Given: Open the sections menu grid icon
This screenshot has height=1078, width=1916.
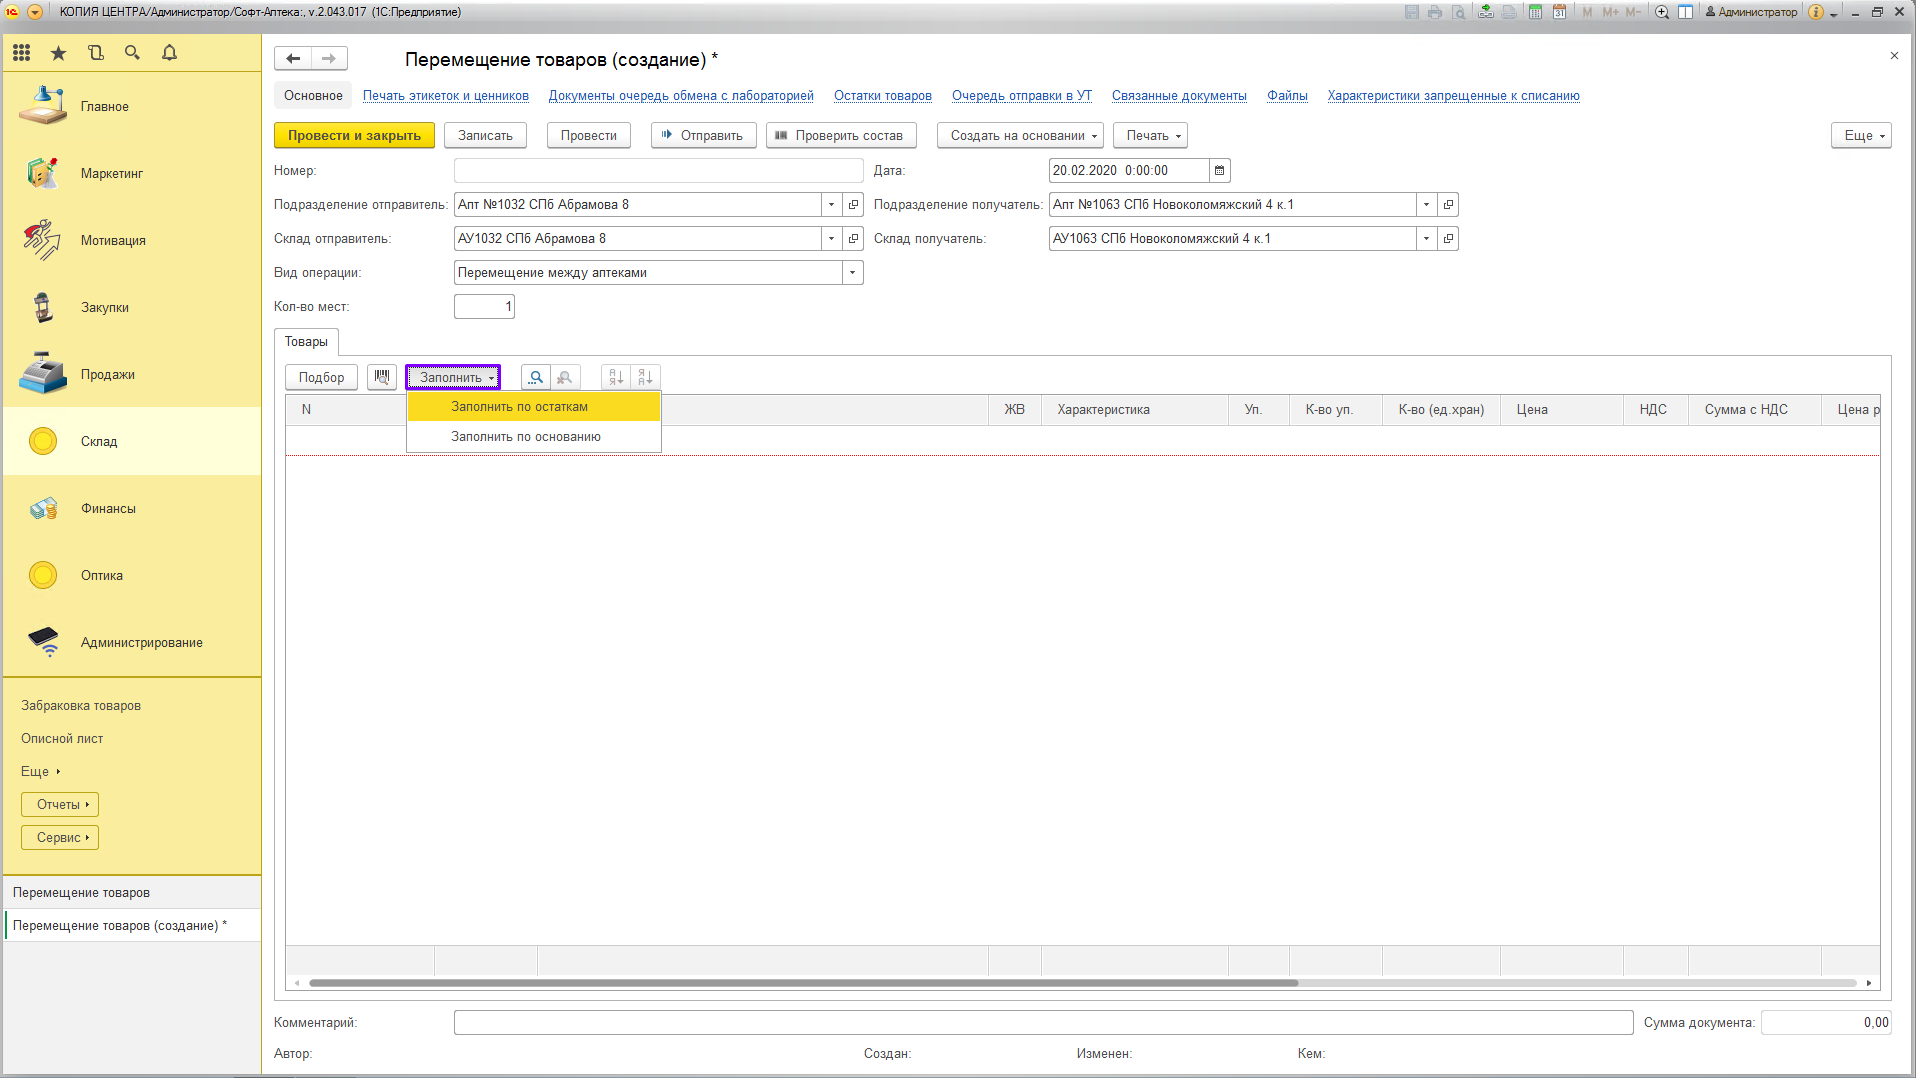Looking at the screenshot, I should point(22,53).
